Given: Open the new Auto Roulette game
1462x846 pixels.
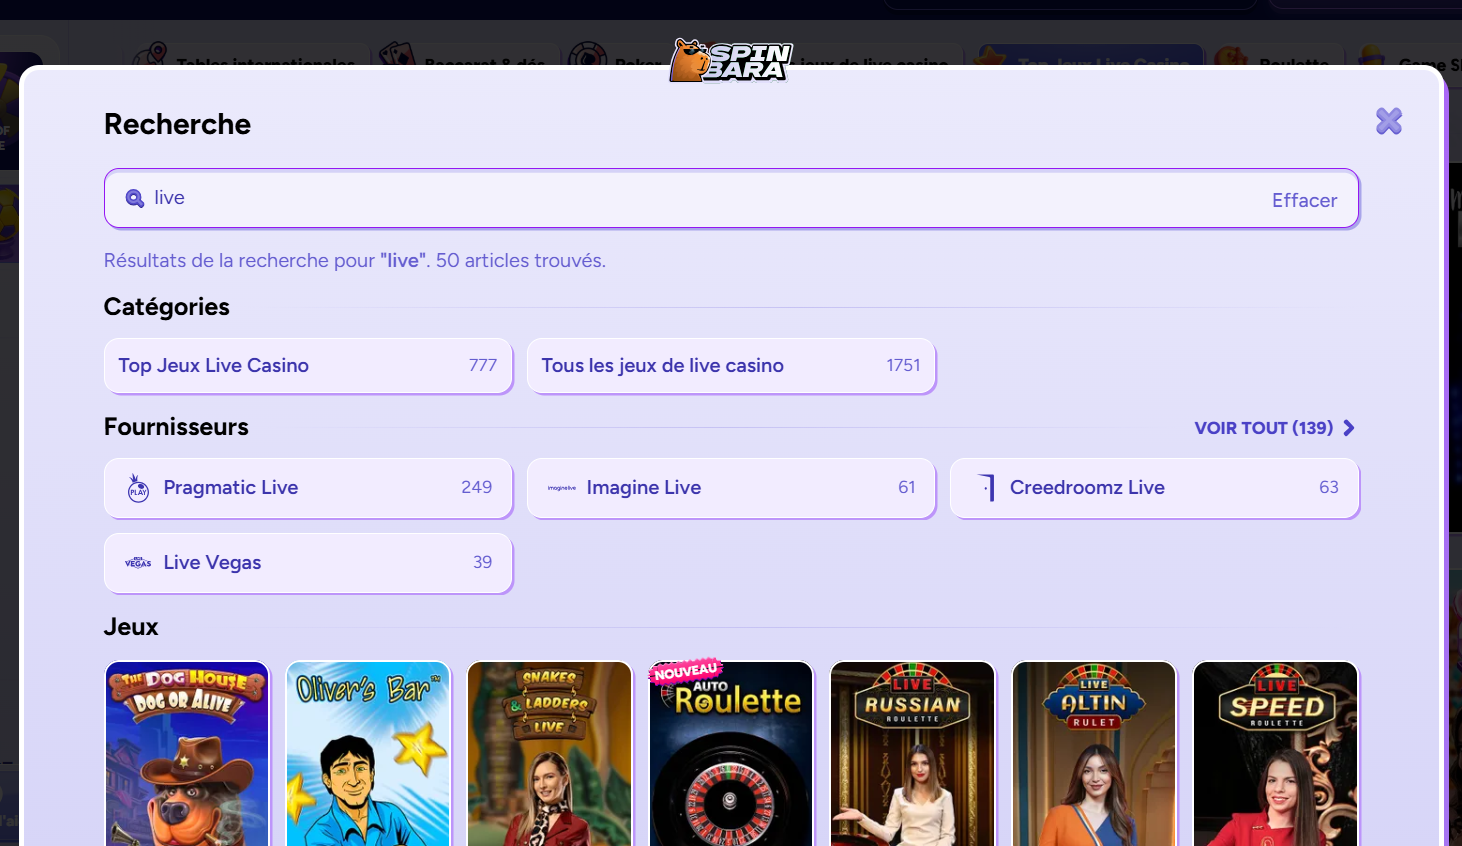Looking at the screenshot, I should (x=731, y=754).
